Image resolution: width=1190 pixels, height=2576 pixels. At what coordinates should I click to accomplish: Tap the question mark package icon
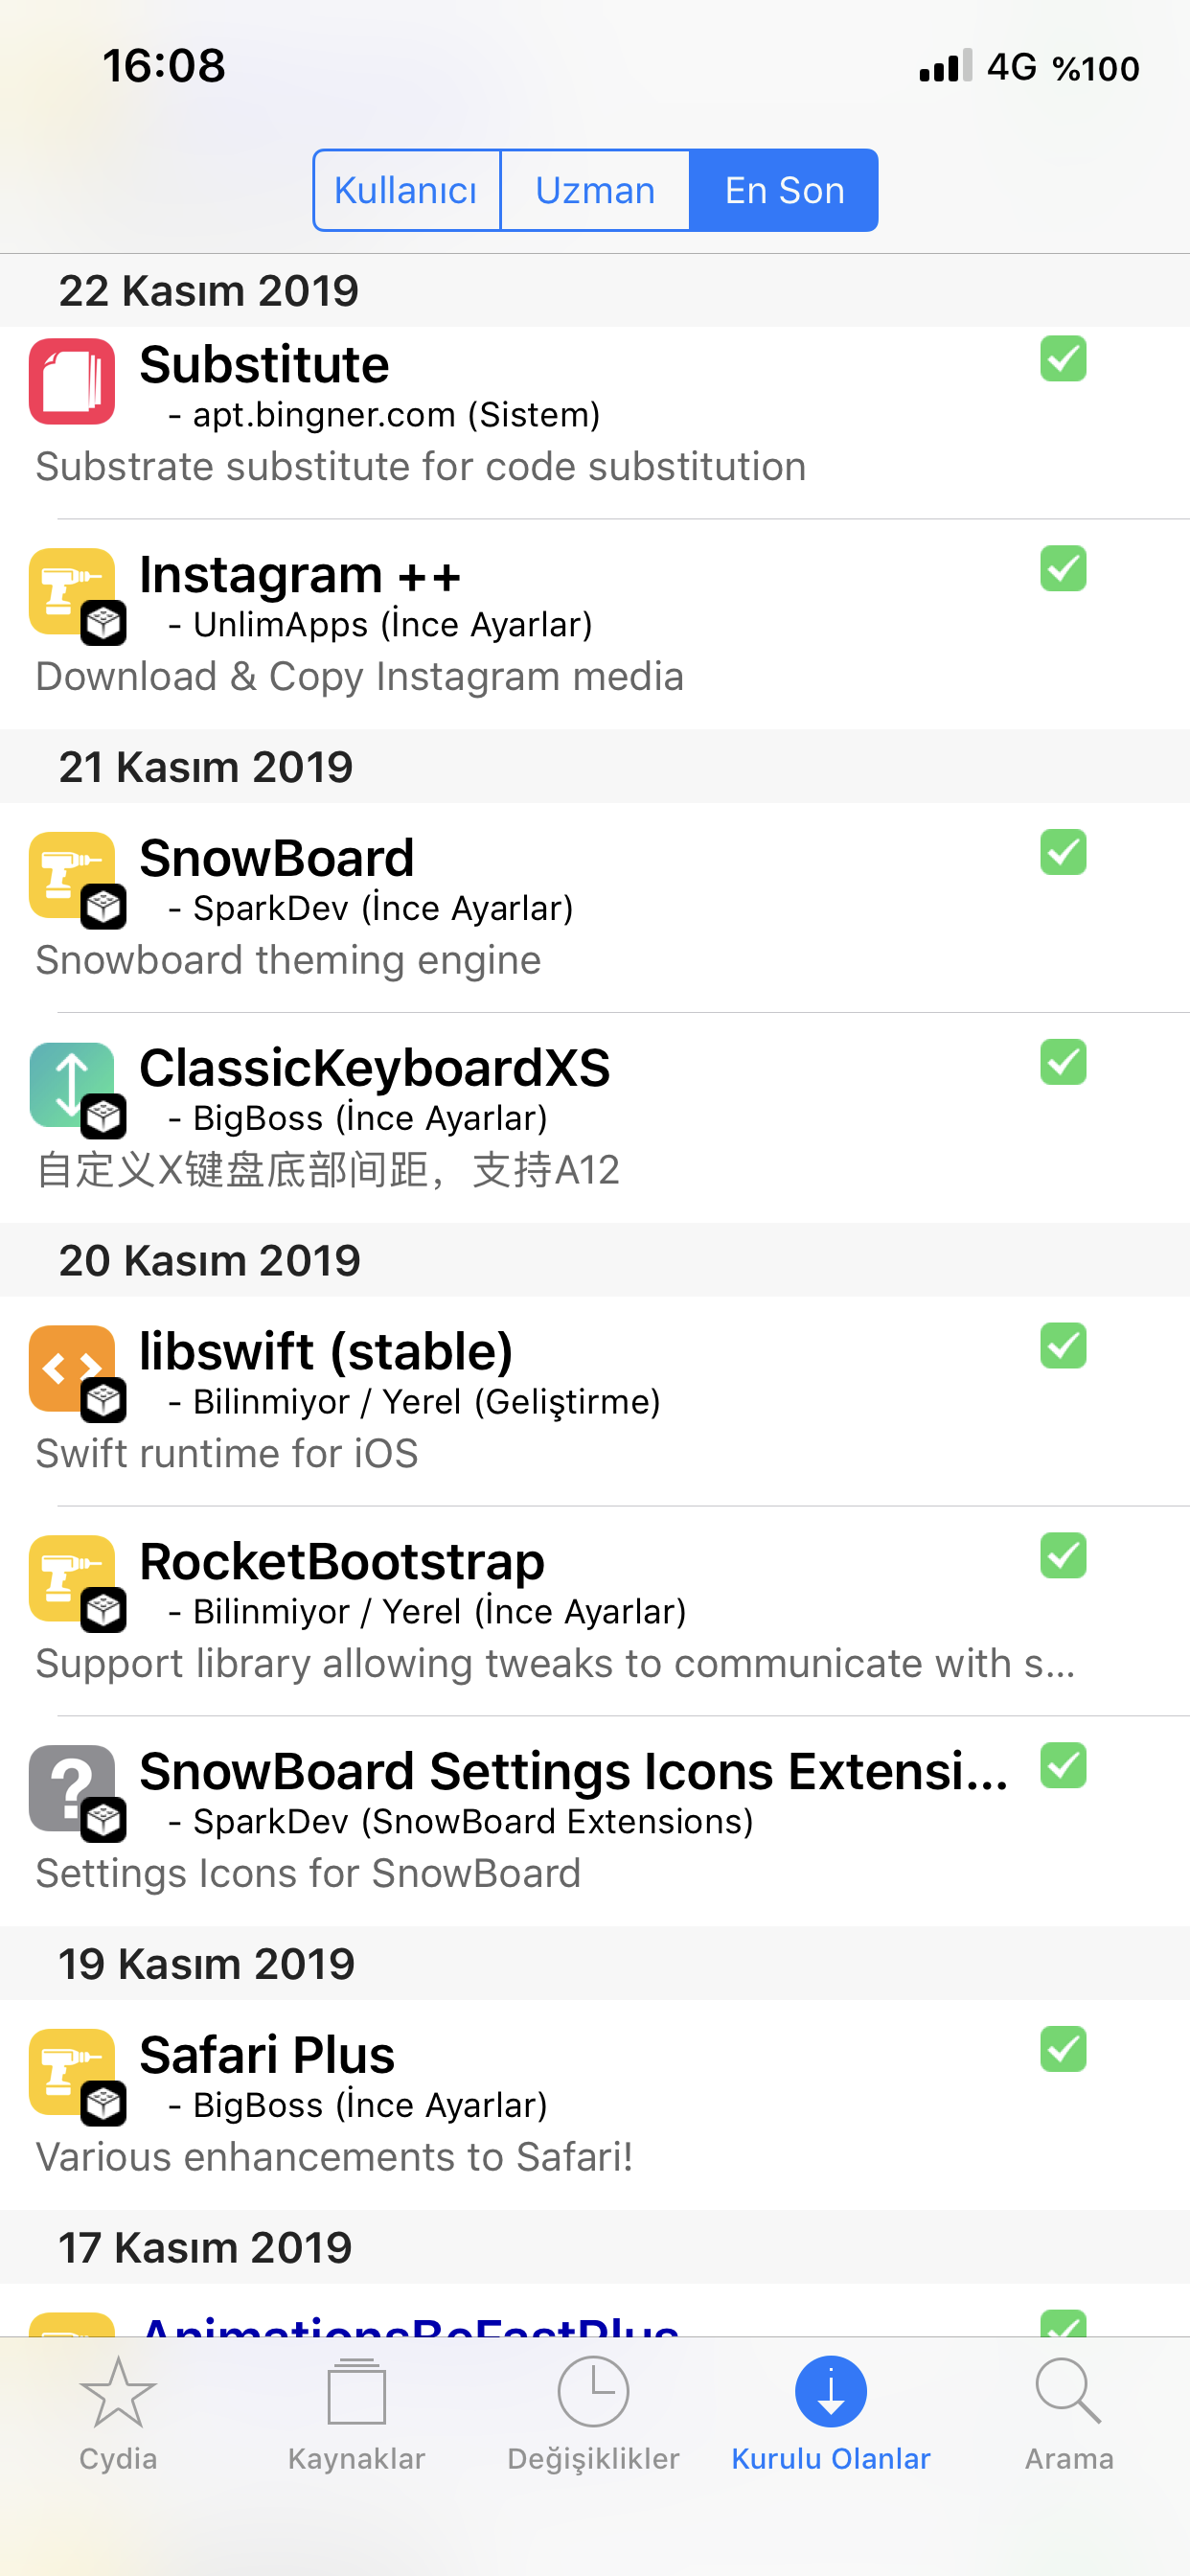point(72,1788)
